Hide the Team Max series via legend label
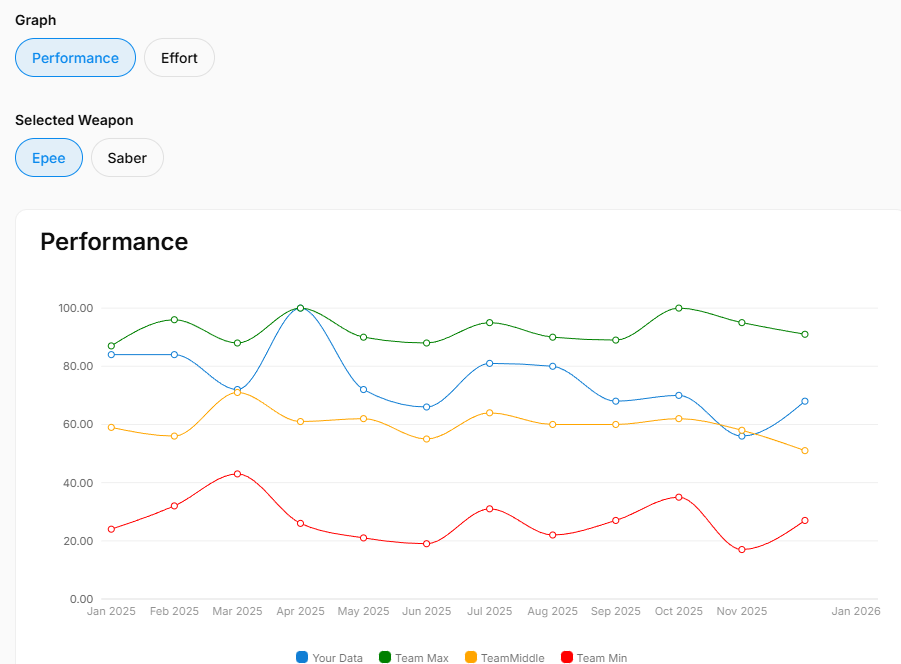Image resolution: width=901 pixels, height=664 pixels. pos(421,658)
